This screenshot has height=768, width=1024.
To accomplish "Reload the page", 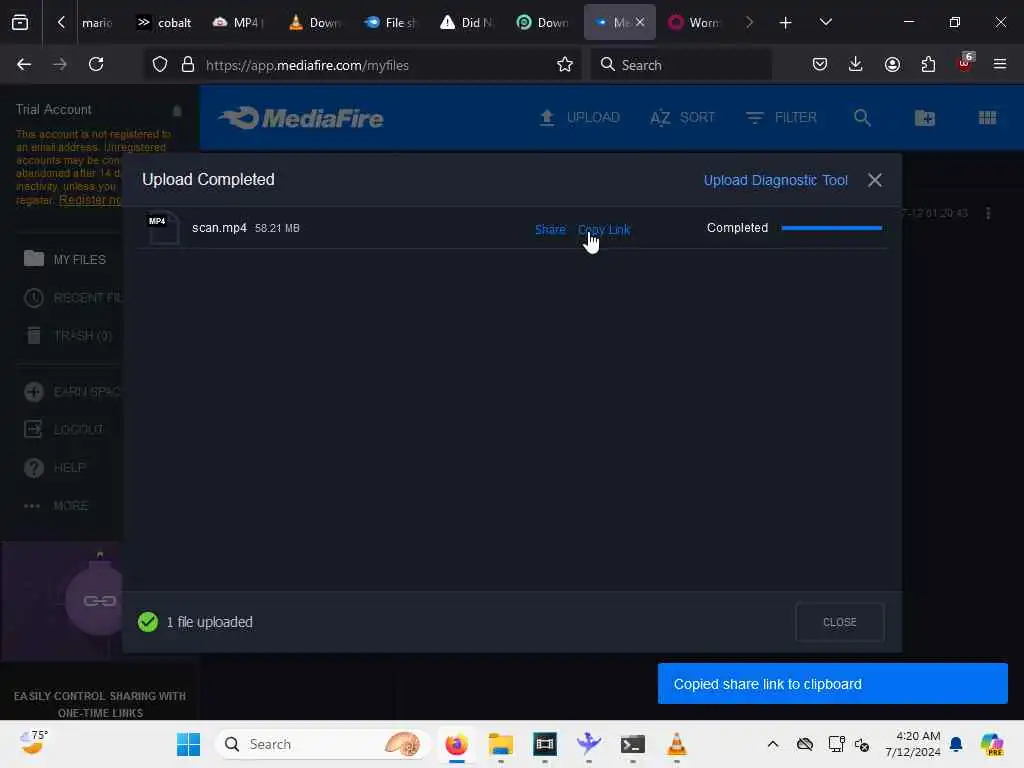I will [x=96, y=65].
